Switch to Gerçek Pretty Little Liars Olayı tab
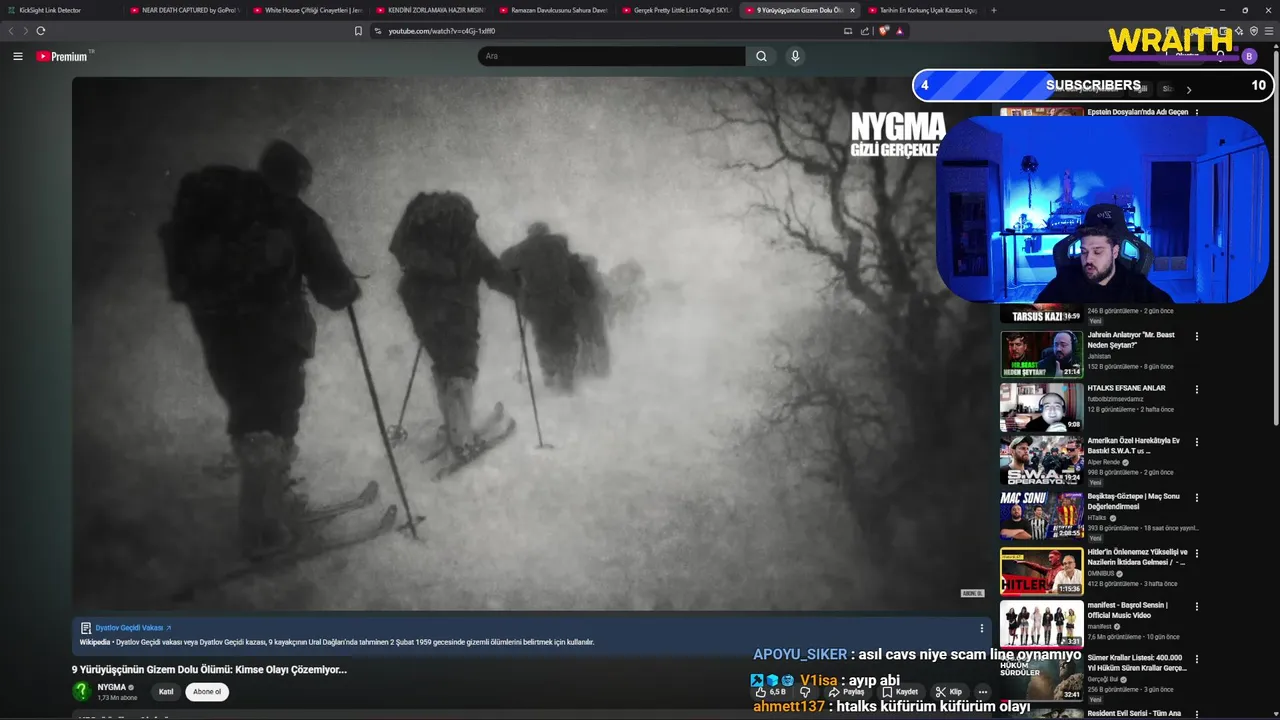 [677, 10]
